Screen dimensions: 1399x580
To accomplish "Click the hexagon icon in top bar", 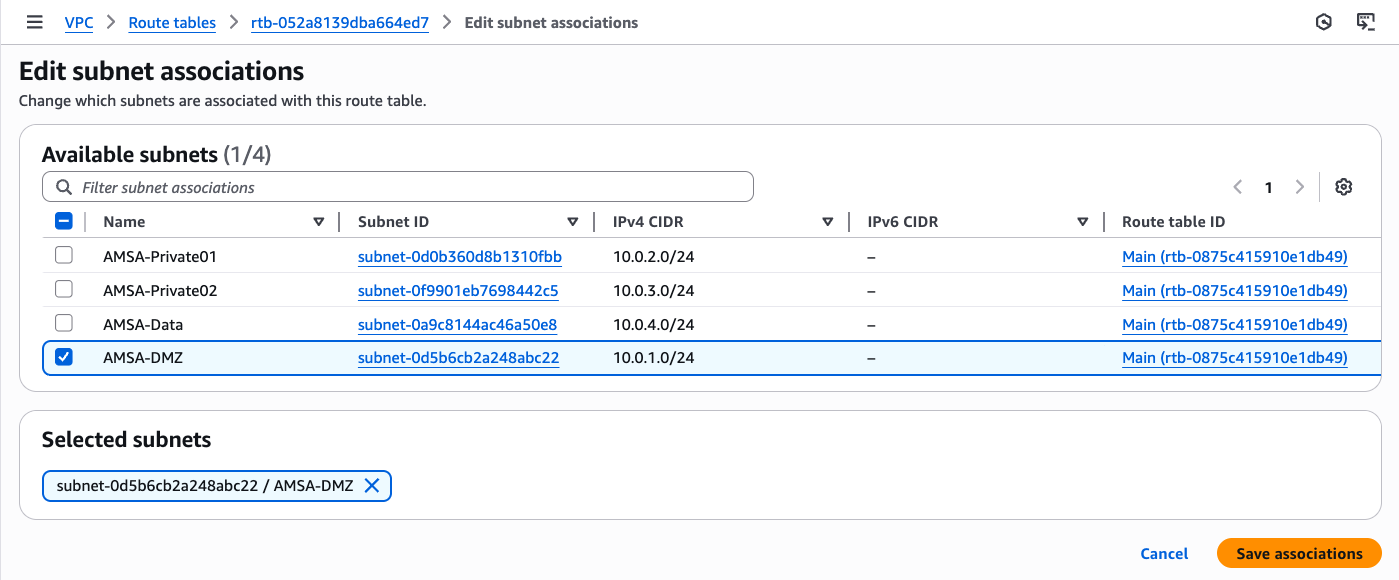I will 1324,22.
